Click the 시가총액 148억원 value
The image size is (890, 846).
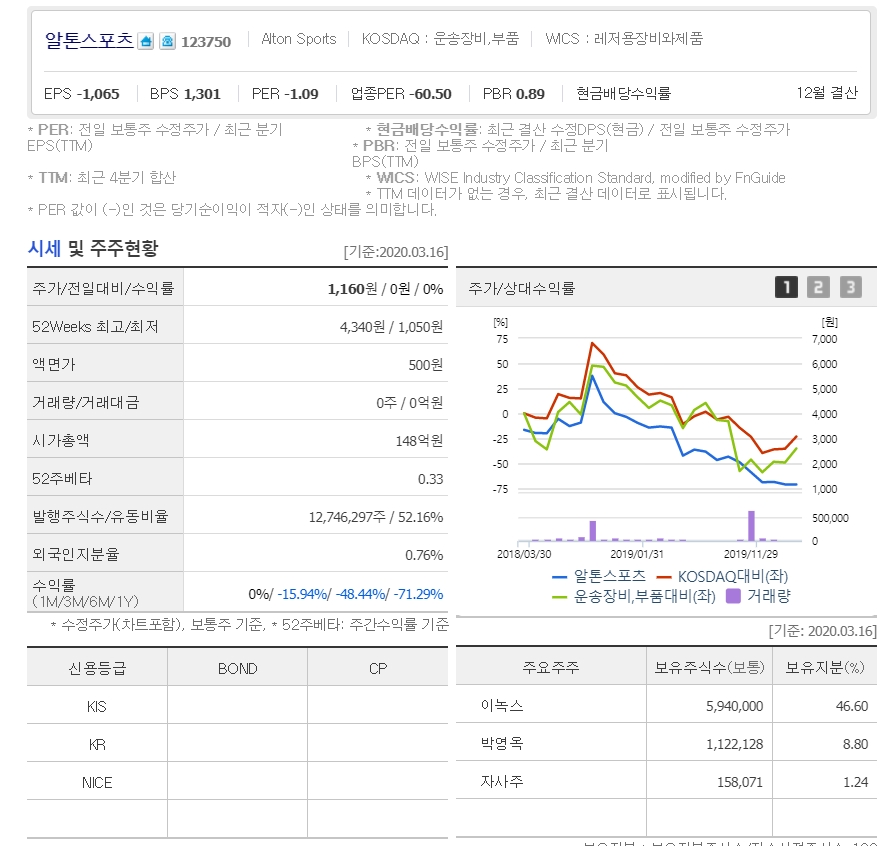point(419,441)
